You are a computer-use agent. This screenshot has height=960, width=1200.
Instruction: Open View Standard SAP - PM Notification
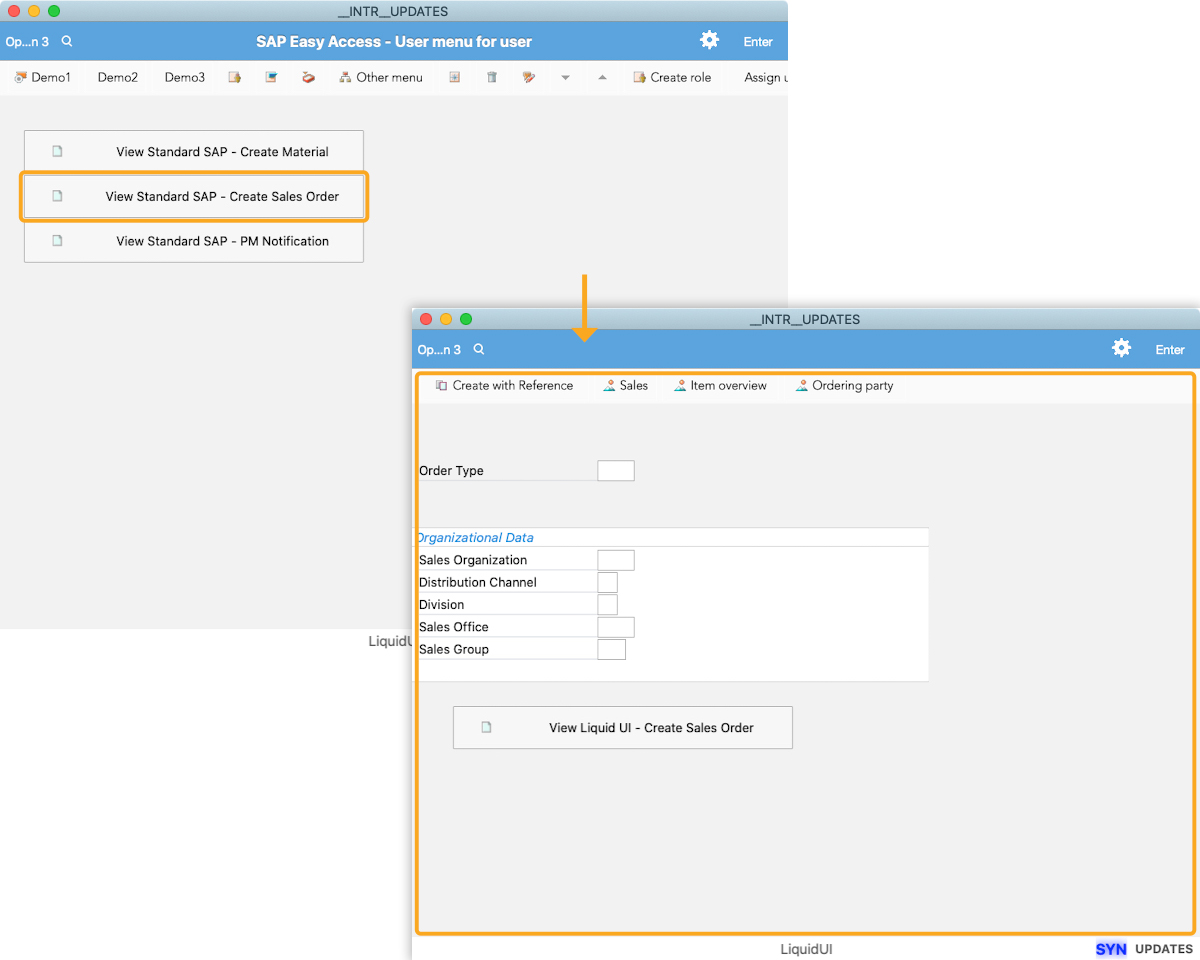coord(194,241)
